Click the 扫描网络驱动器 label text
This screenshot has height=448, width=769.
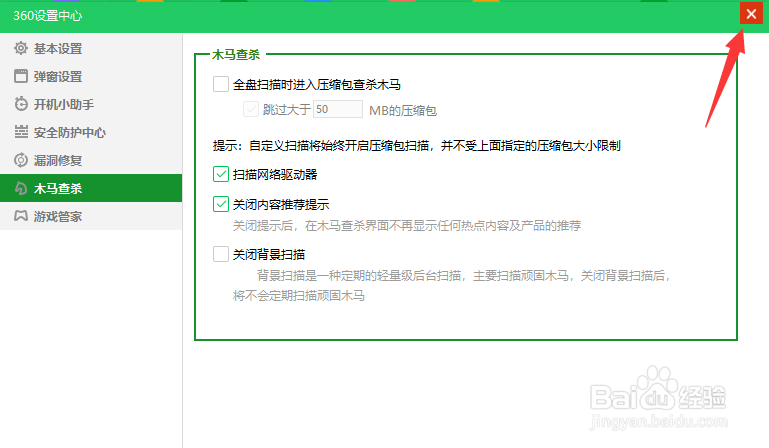(x=275, y=175)
